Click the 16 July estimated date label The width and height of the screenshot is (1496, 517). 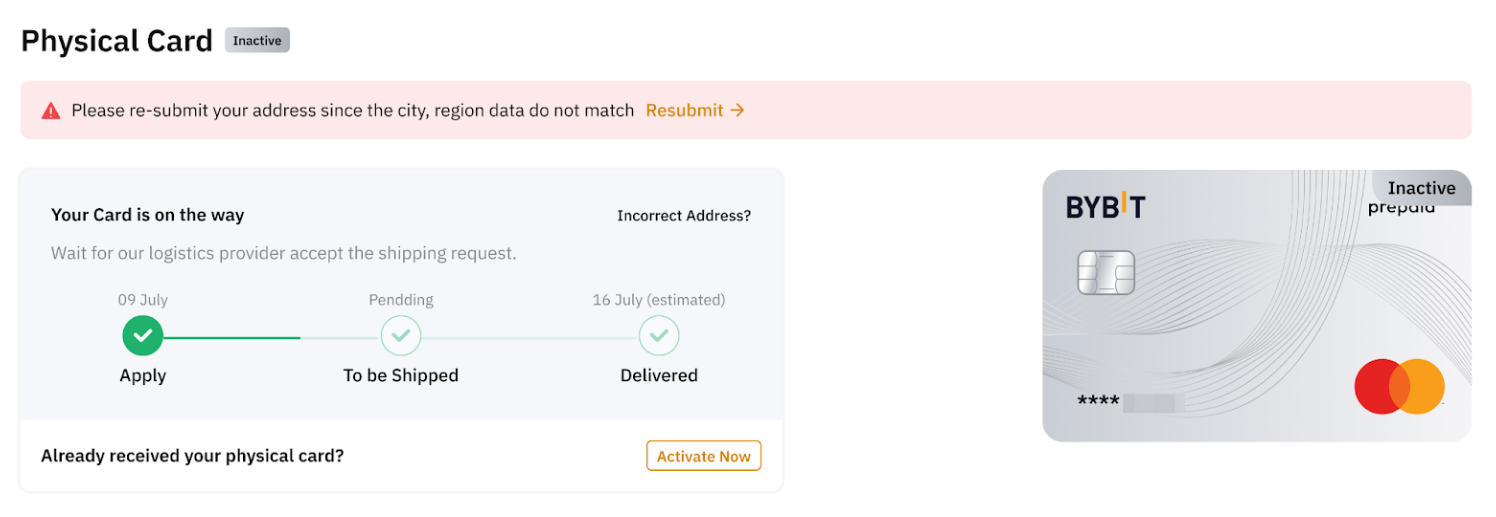[x=658, y=299]
